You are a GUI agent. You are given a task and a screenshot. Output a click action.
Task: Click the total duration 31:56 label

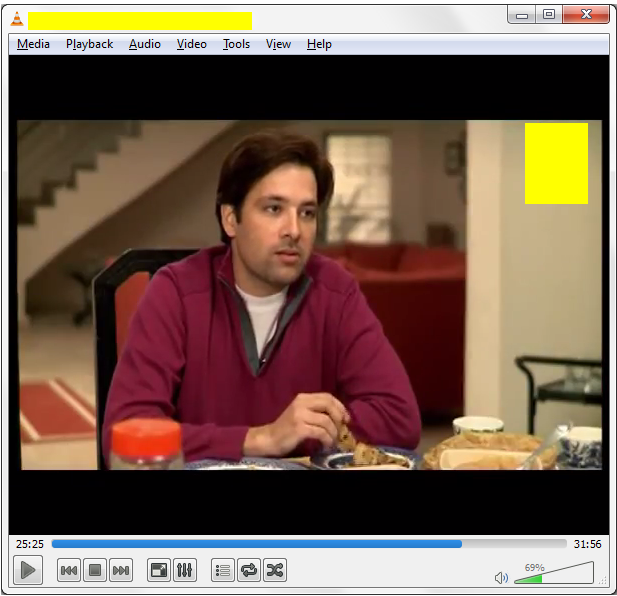pyautogui.click(x=587, y=544)
